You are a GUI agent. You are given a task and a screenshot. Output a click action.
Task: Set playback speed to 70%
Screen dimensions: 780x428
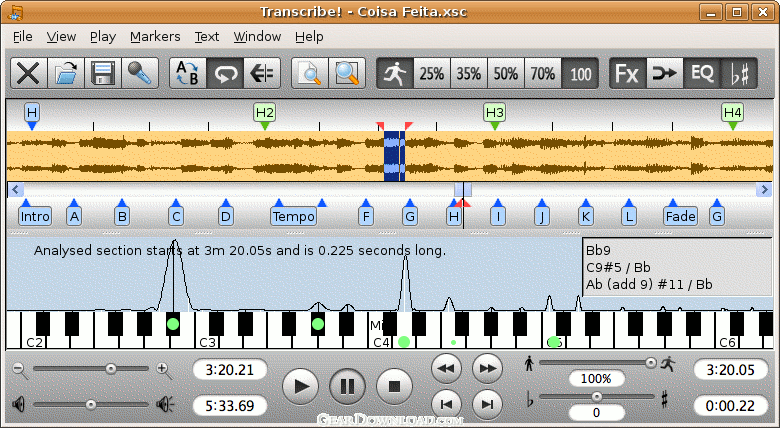coord(543,74)
